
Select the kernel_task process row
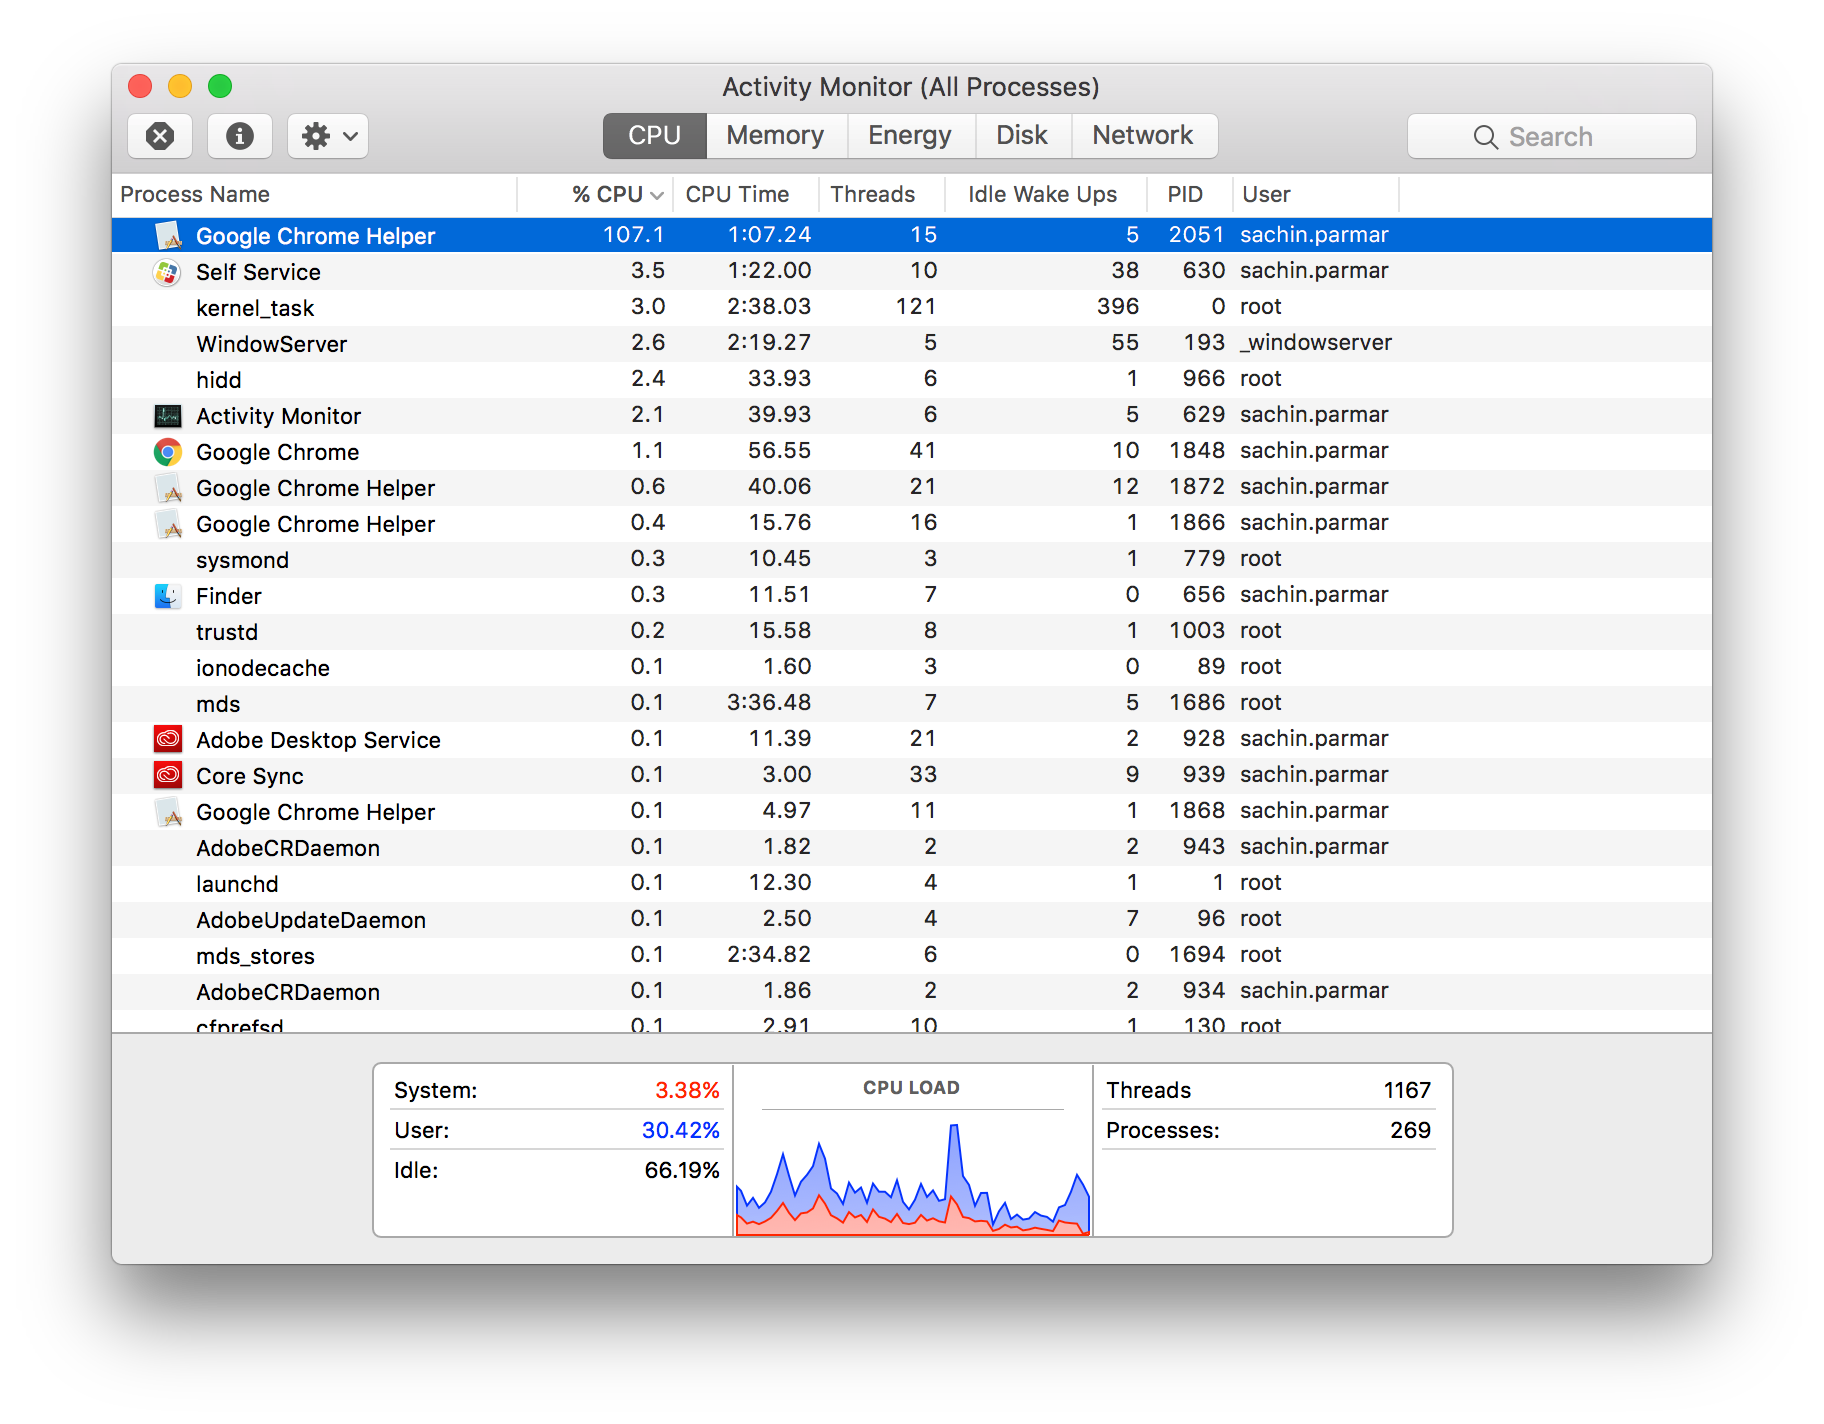(x=912, y=308)
